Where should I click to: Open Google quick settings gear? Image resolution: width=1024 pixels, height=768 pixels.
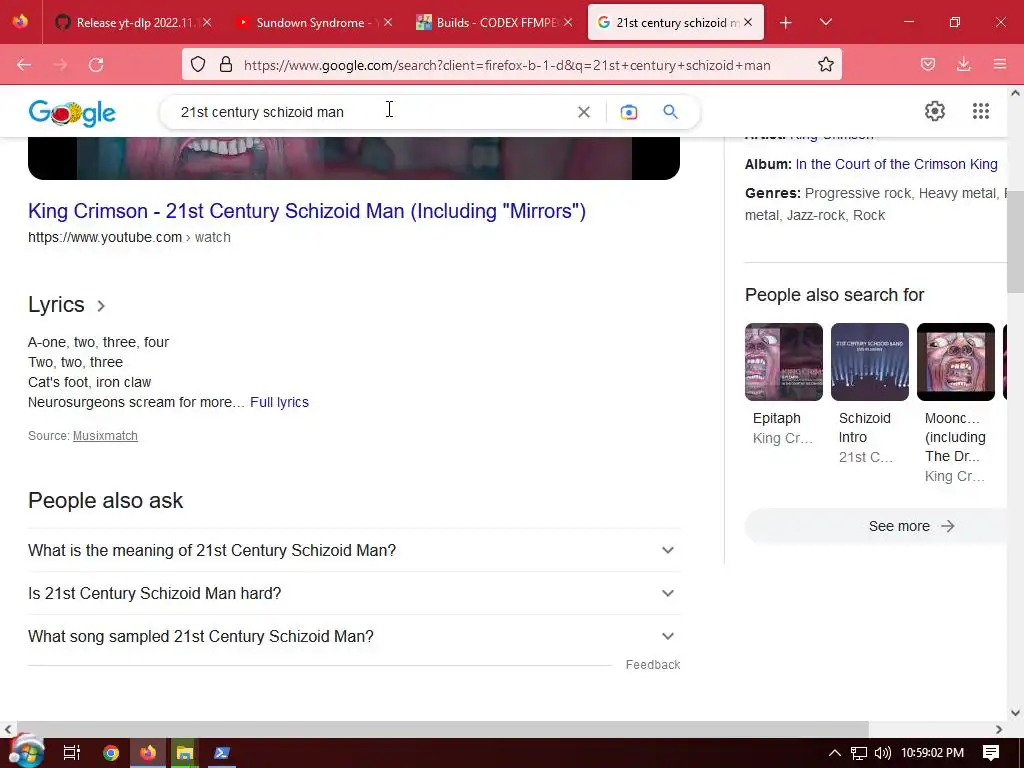[x=935, y=111]
